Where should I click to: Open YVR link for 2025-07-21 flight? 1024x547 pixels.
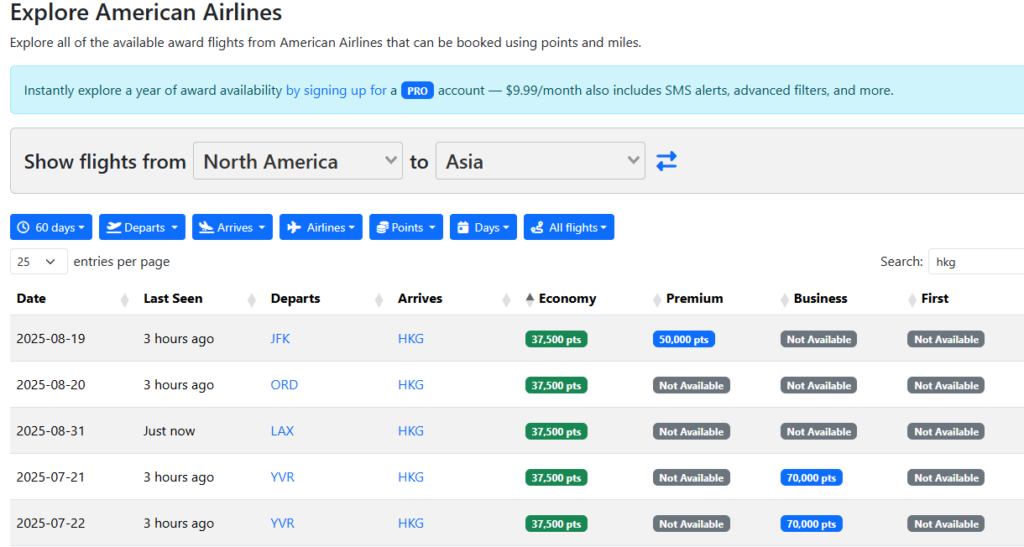click(x=282, y=477)
